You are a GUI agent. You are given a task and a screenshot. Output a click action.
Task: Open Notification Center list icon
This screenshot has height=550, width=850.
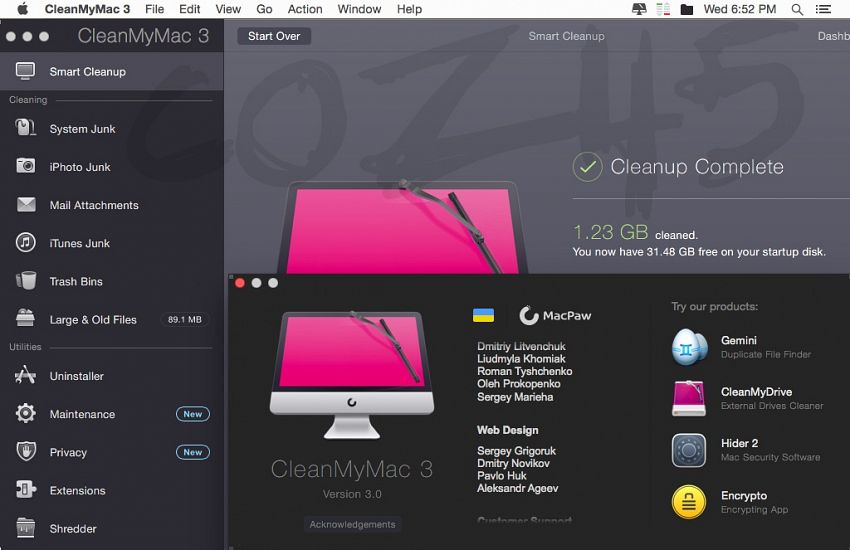[823, 9]
